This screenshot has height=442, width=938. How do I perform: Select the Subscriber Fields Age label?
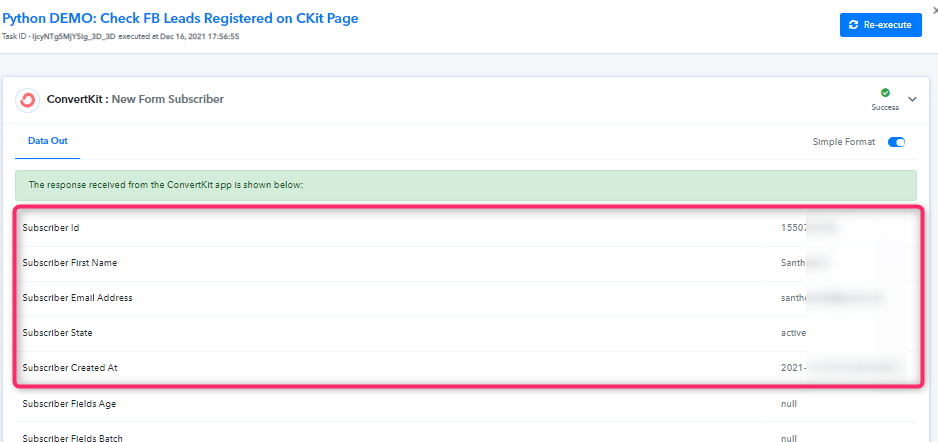69,404
